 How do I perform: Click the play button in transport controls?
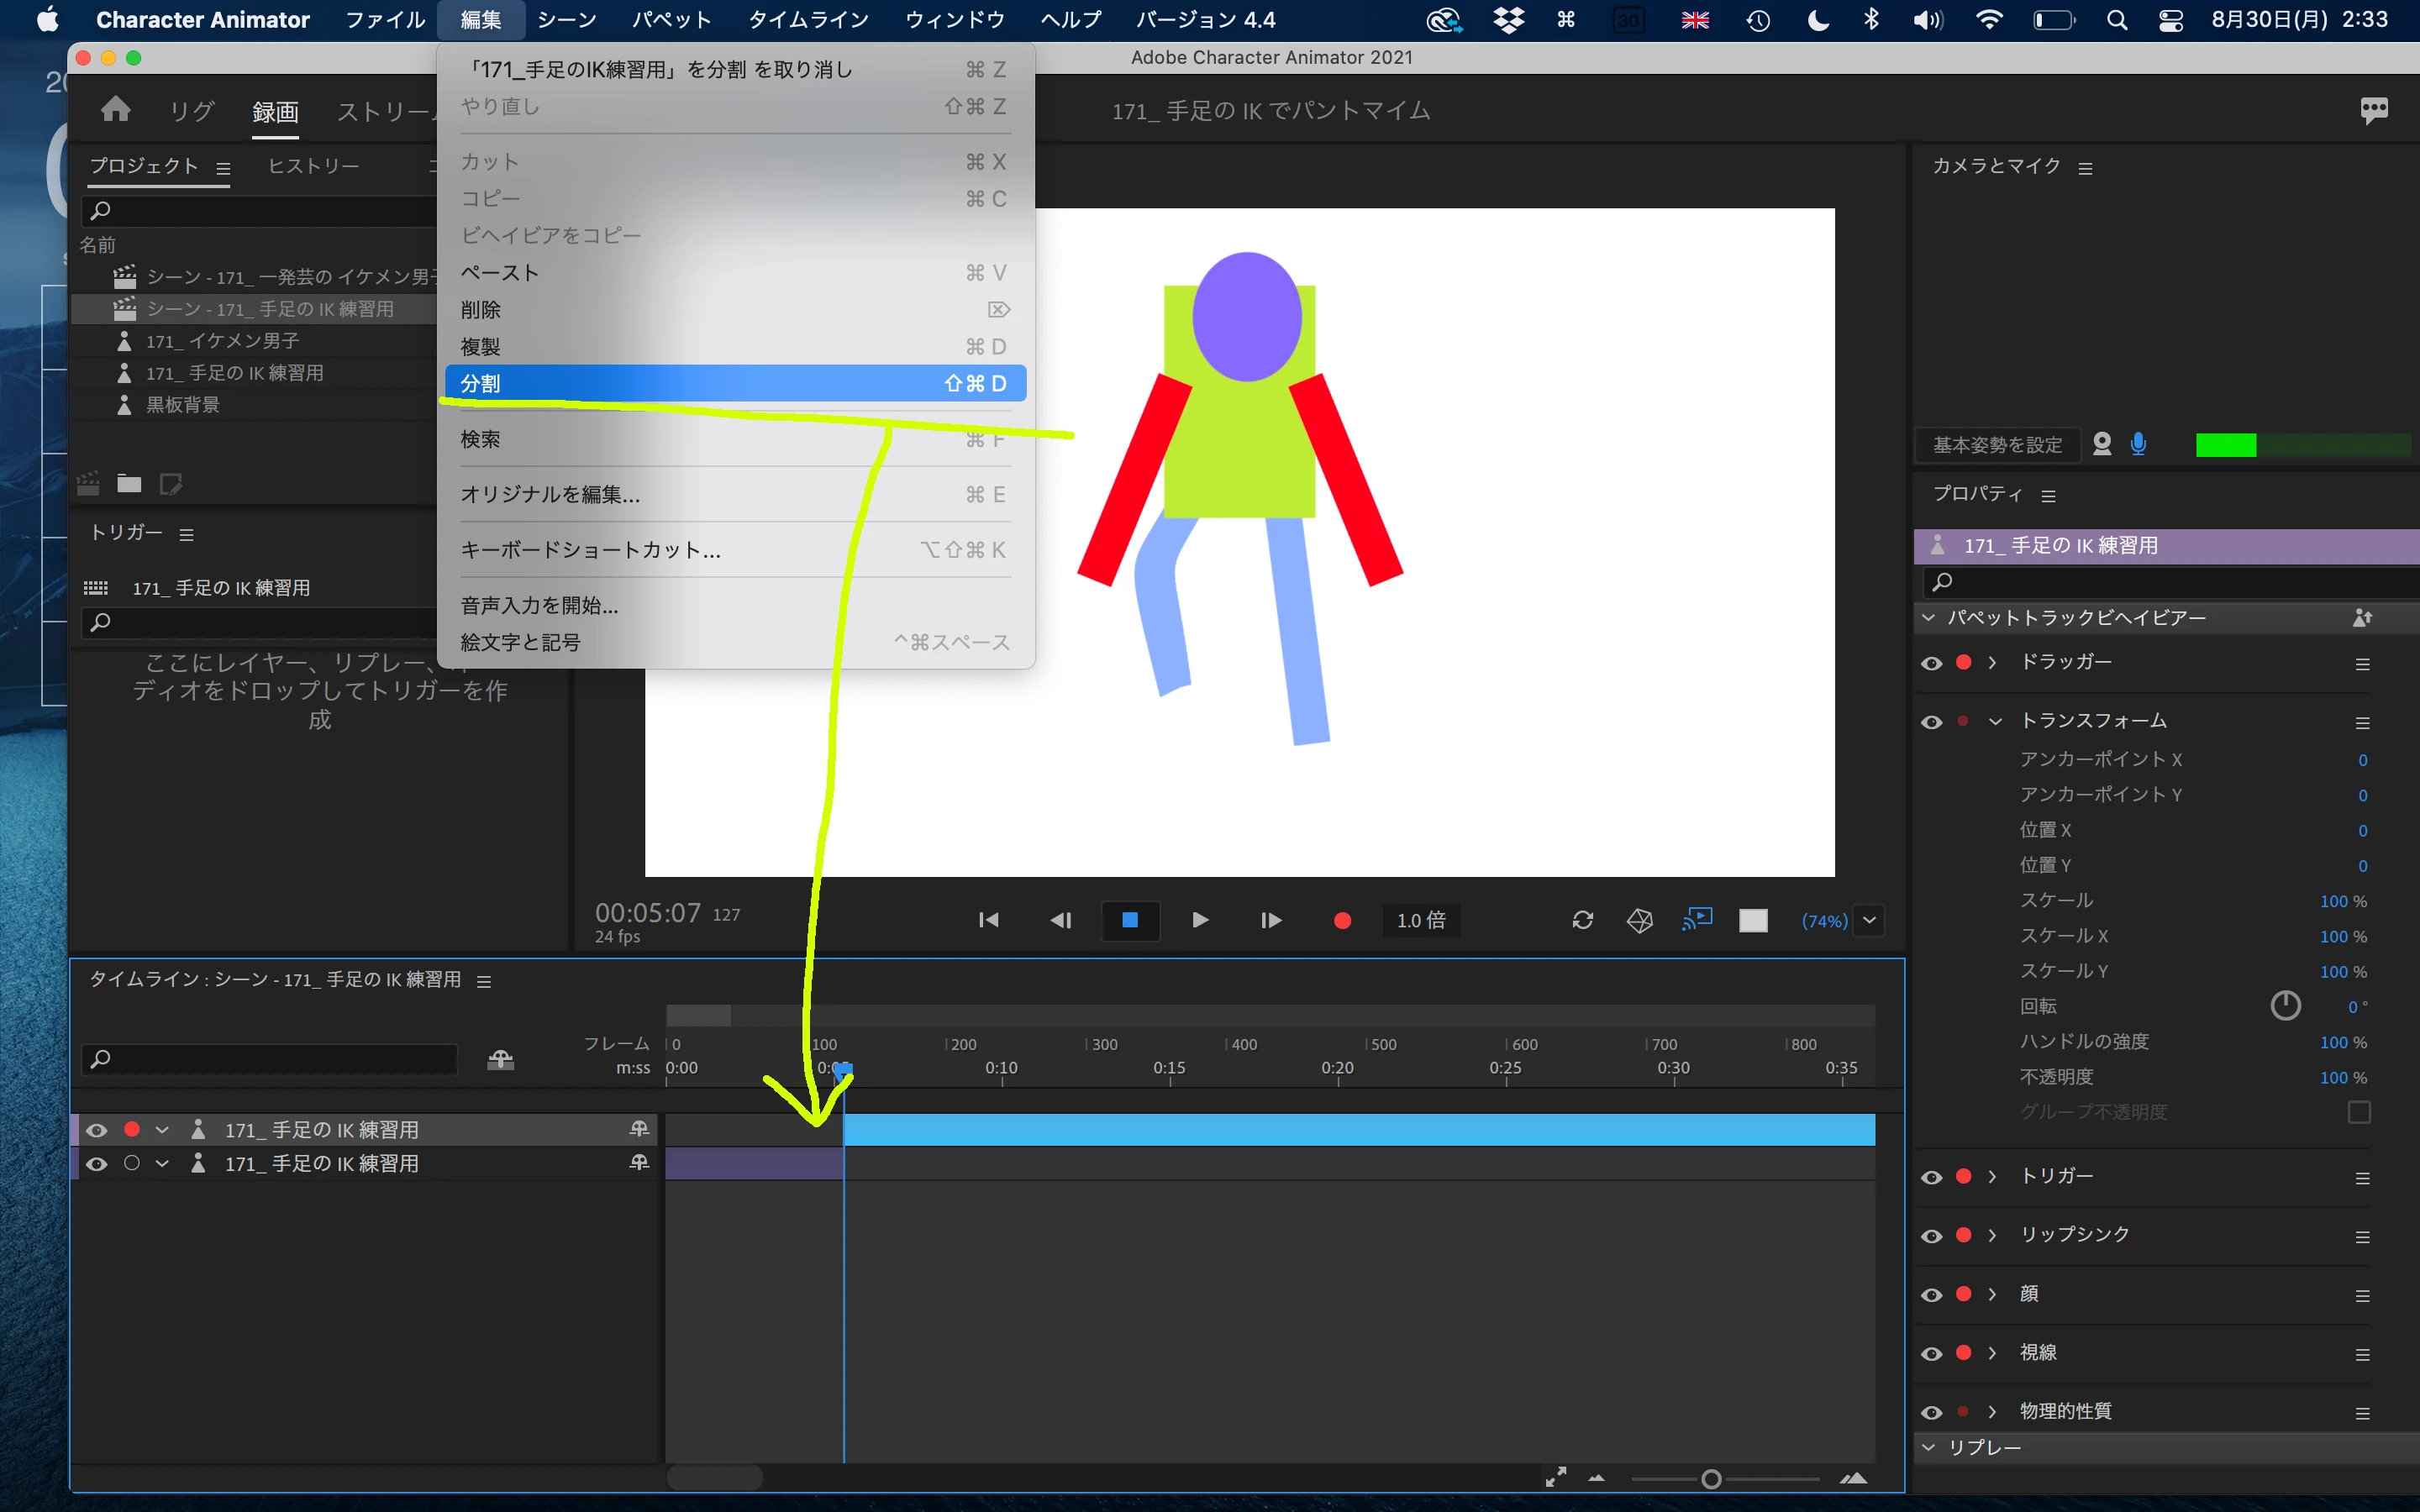[x=1200, y=920]
